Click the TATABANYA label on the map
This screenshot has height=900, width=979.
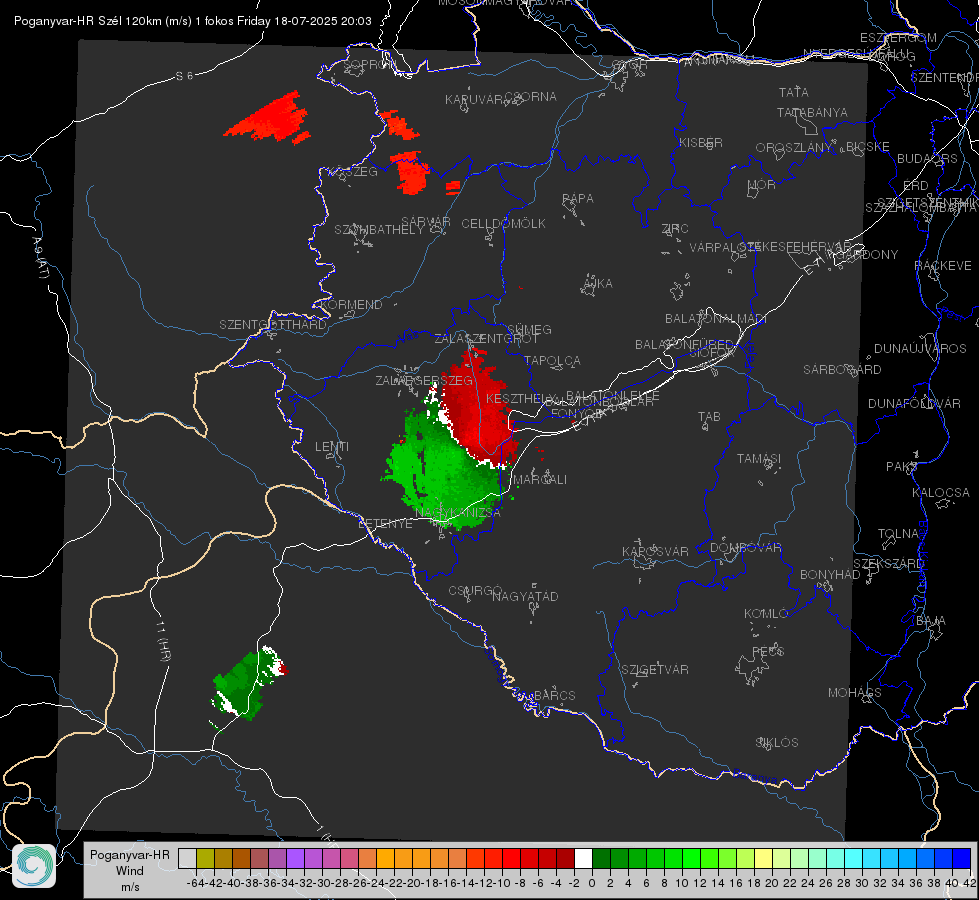(812, 112)
